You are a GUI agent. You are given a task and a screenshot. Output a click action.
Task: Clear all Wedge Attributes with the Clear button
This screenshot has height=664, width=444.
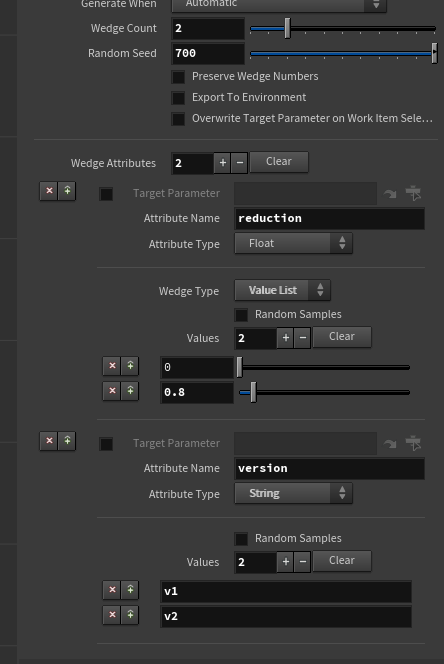[279, 162]
